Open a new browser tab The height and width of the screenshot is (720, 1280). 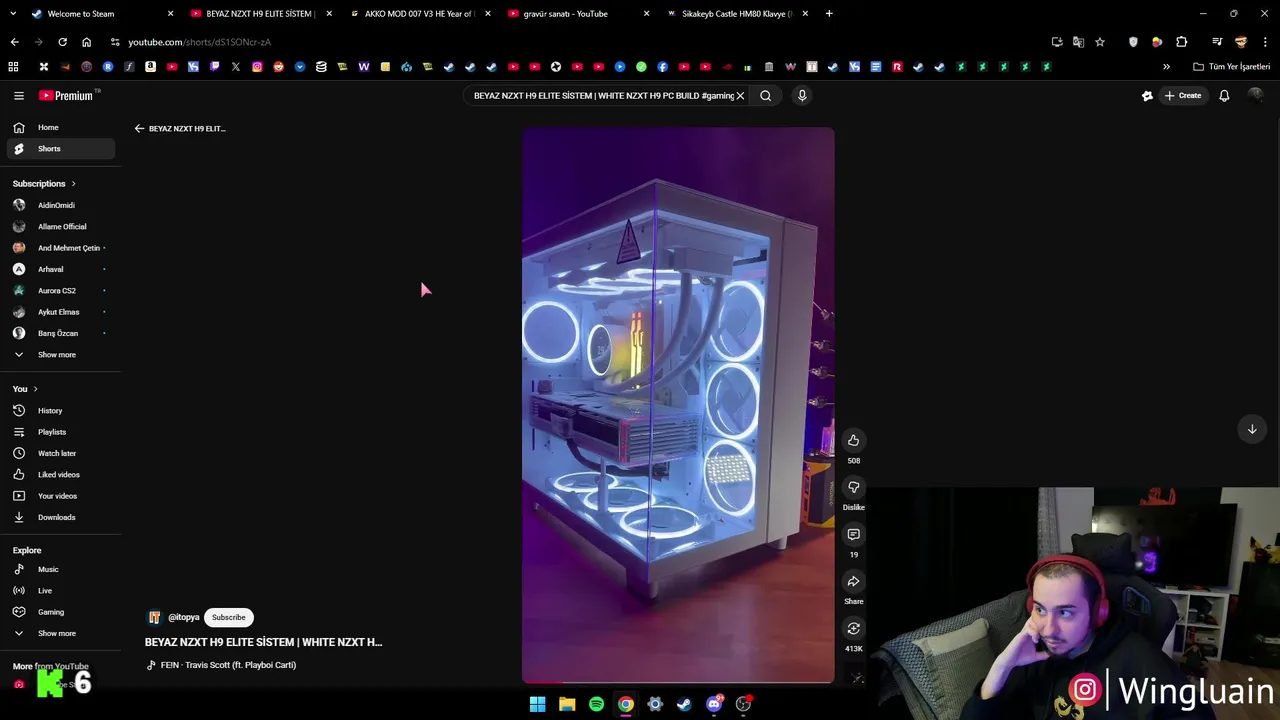[x=829, y=13]
